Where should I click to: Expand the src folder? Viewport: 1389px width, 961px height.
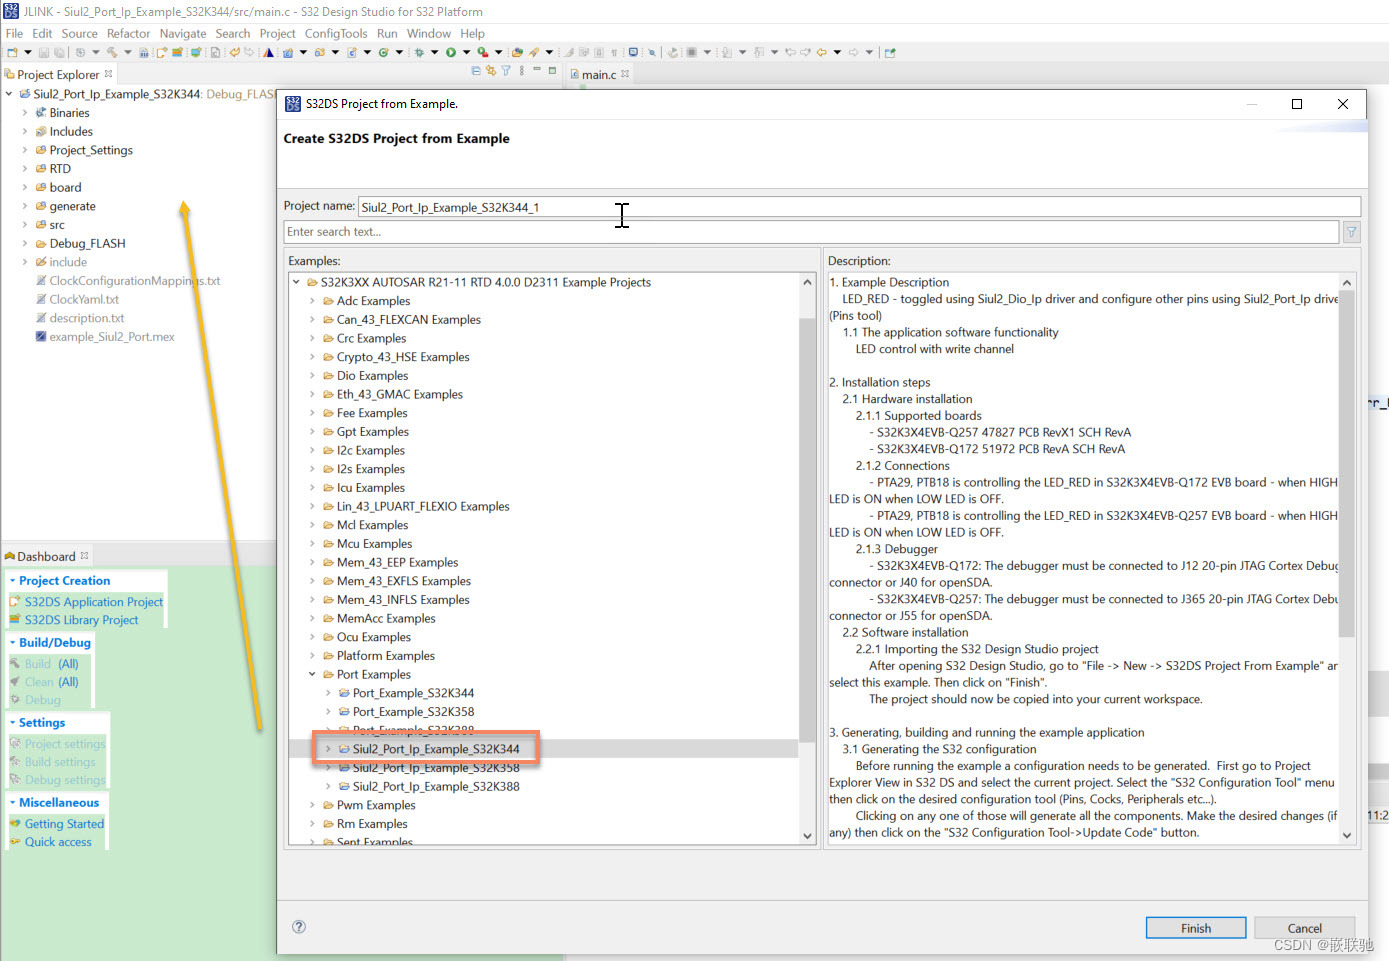pyautogui.click(x=25, y=225)
